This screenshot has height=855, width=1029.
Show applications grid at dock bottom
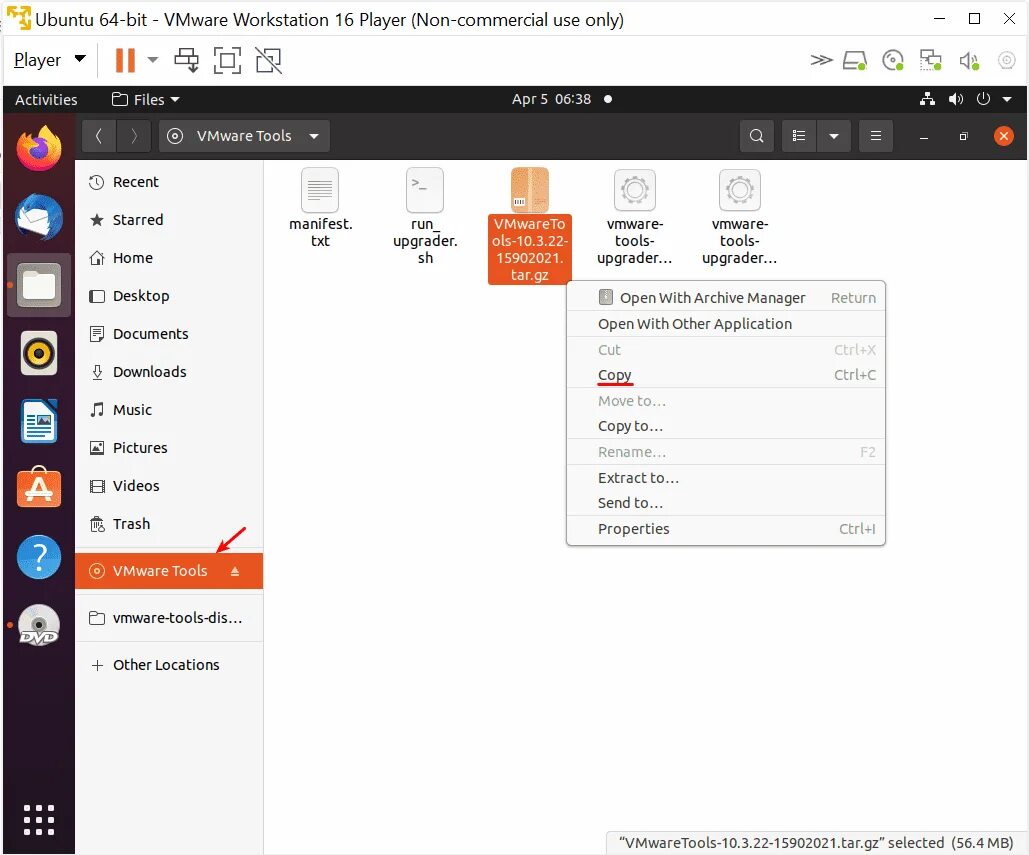click(x=39, y=820)
